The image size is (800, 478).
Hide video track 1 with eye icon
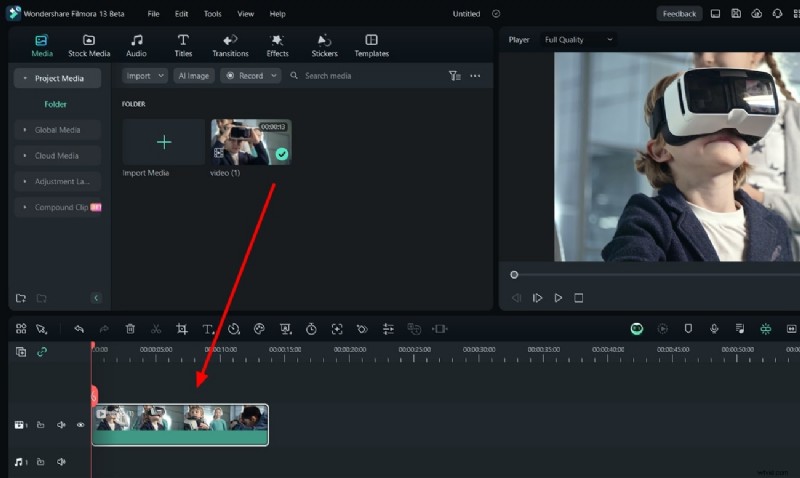[81, 424]
